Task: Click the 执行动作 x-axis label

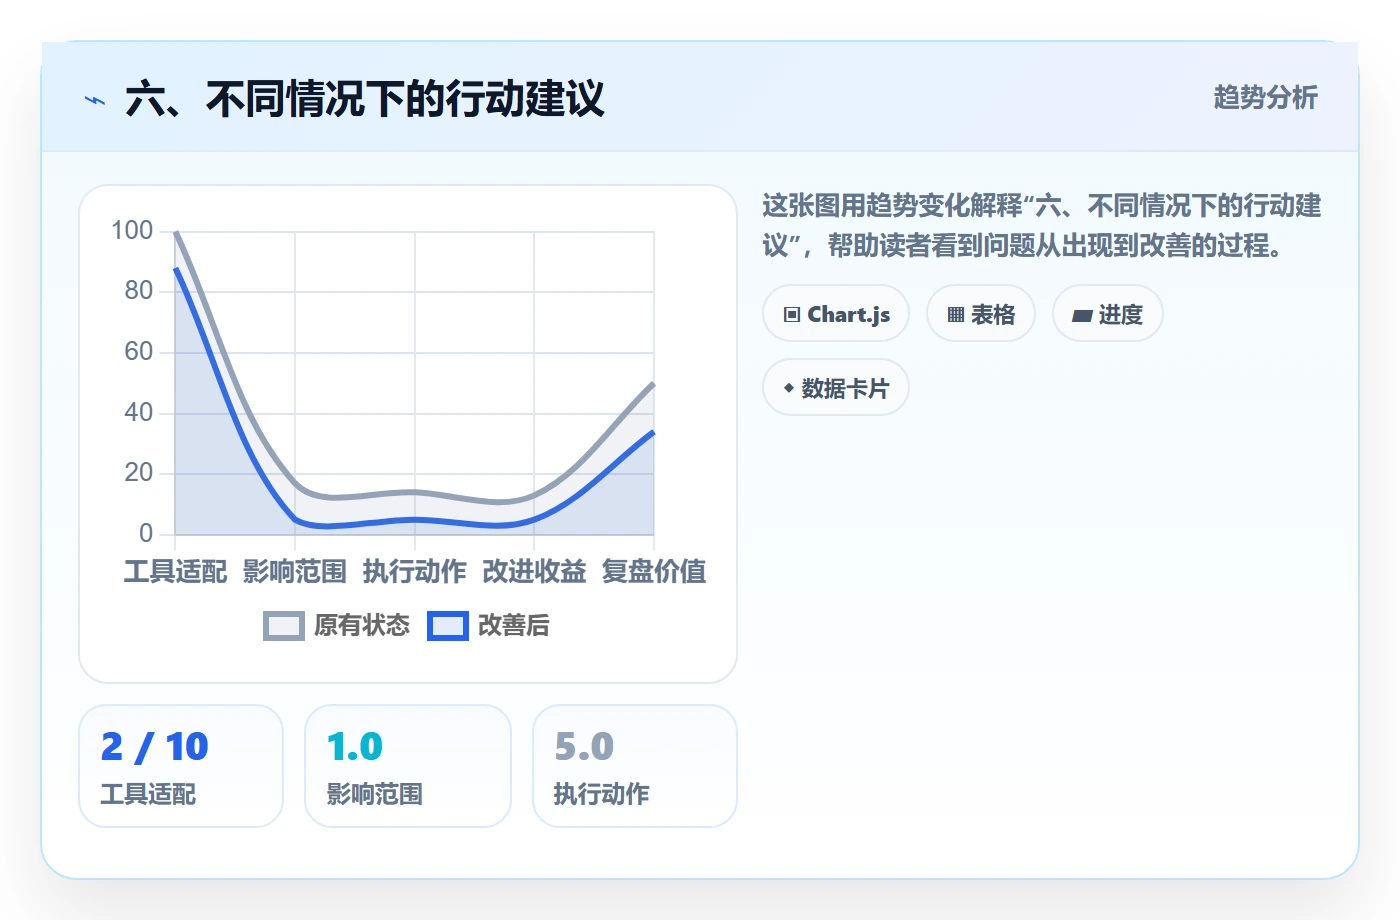Action: [x=415, y=572]
